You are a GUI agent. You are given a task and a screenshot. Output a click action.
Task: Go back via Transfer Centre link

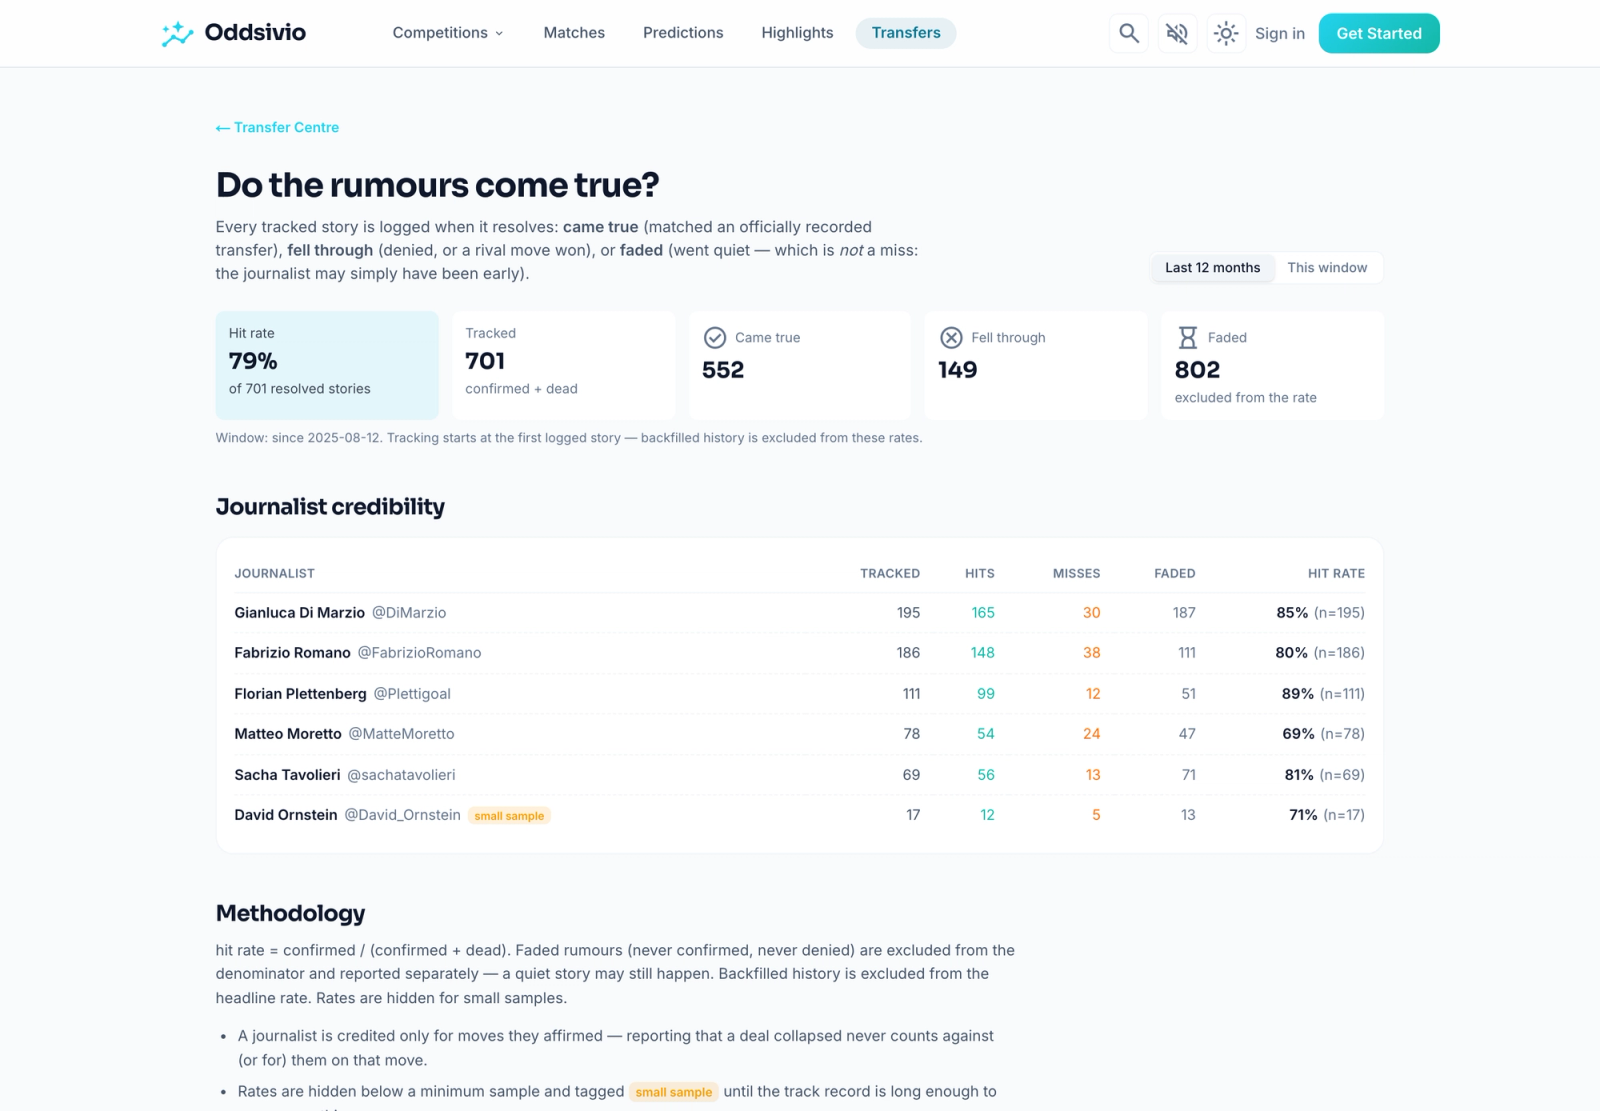click(278, 127)
